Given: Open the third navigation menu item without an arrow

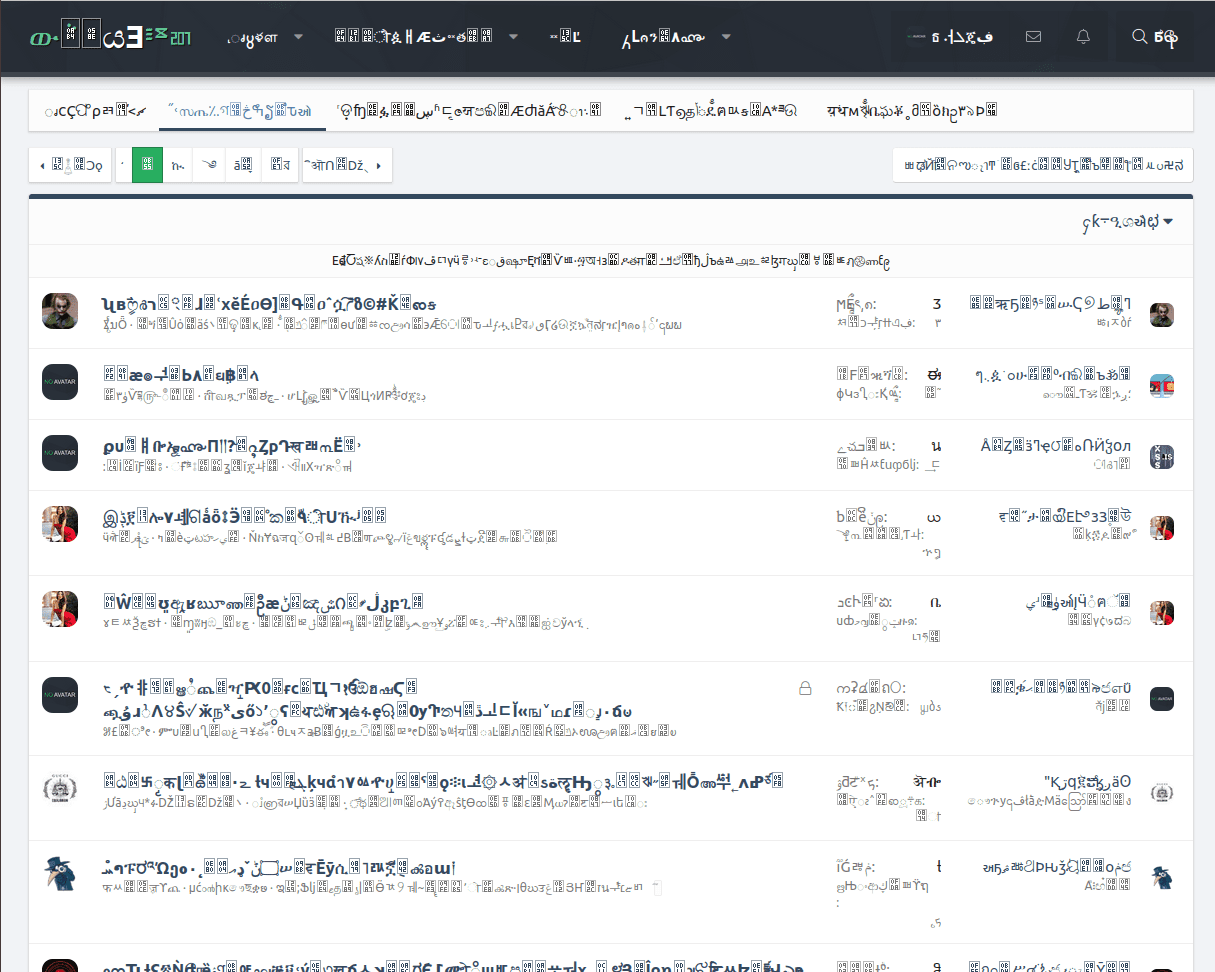Looking at the screenshot, I should [566, 38].
